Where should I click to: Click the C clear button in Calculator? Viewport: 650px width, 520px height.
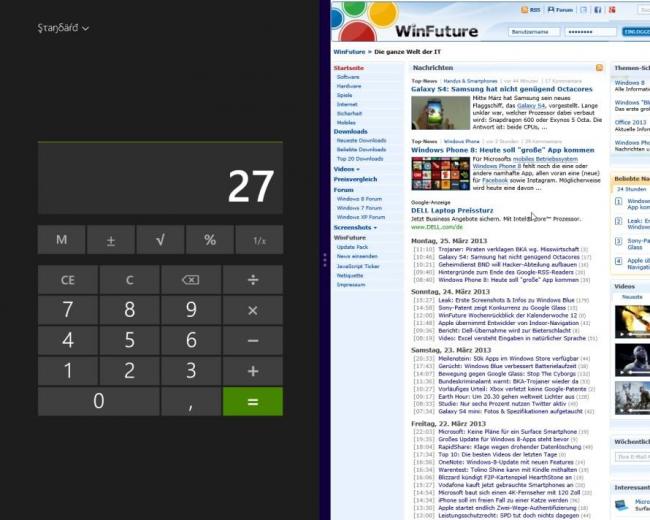click(x=129, y=280)
